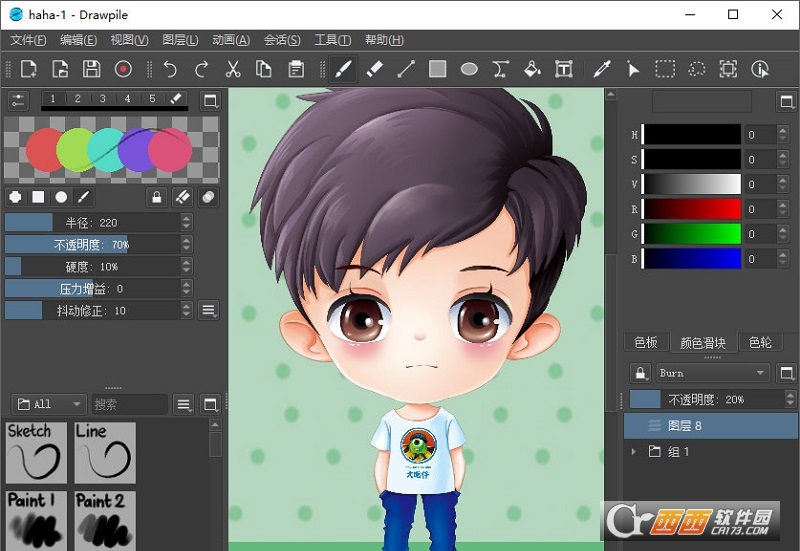Select the Laser pointer tool
Image resolution: width=800 pixels, height=551 pixels.
[633, 69]
